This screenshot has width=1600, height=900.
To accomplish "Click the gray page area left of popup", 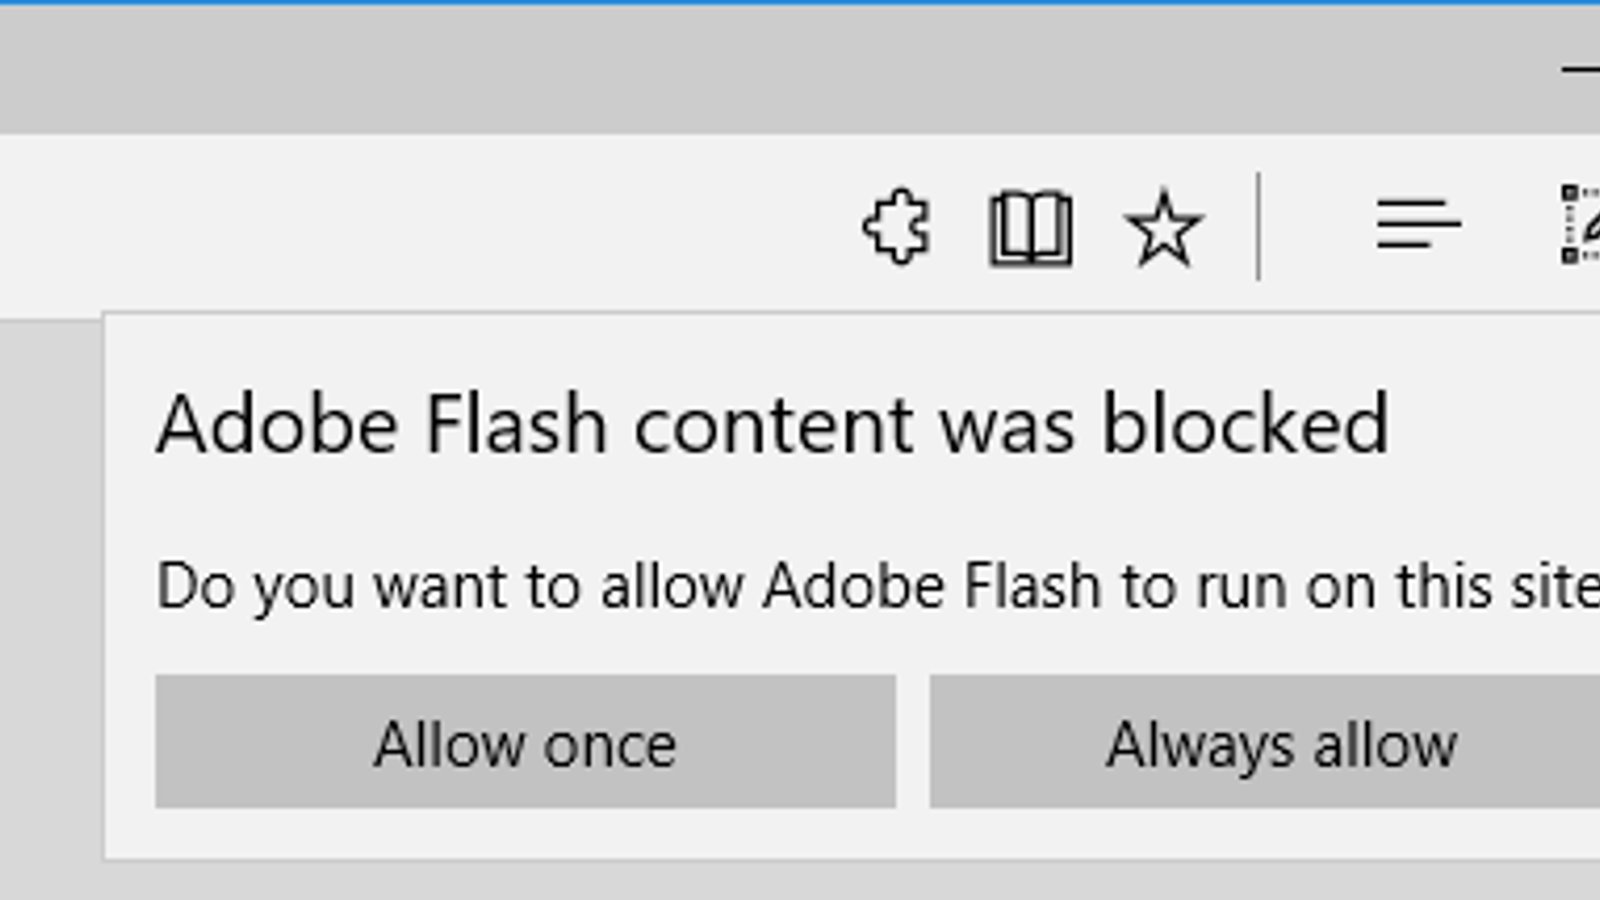I will [50, 600].
